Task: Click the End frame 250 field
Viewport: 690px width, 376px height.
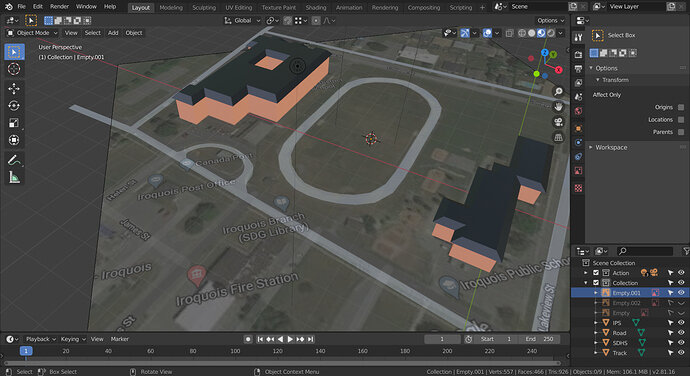Action: click(540, 339)
